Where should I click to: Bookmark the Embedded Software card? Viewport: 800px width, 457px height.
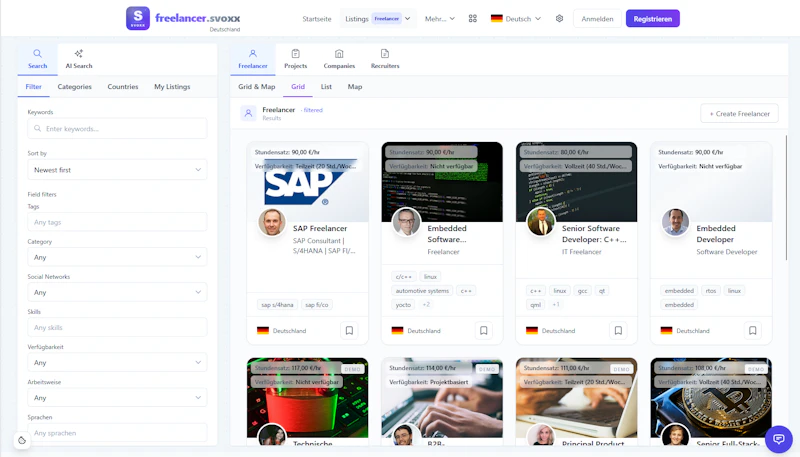[x=484, y=331]
